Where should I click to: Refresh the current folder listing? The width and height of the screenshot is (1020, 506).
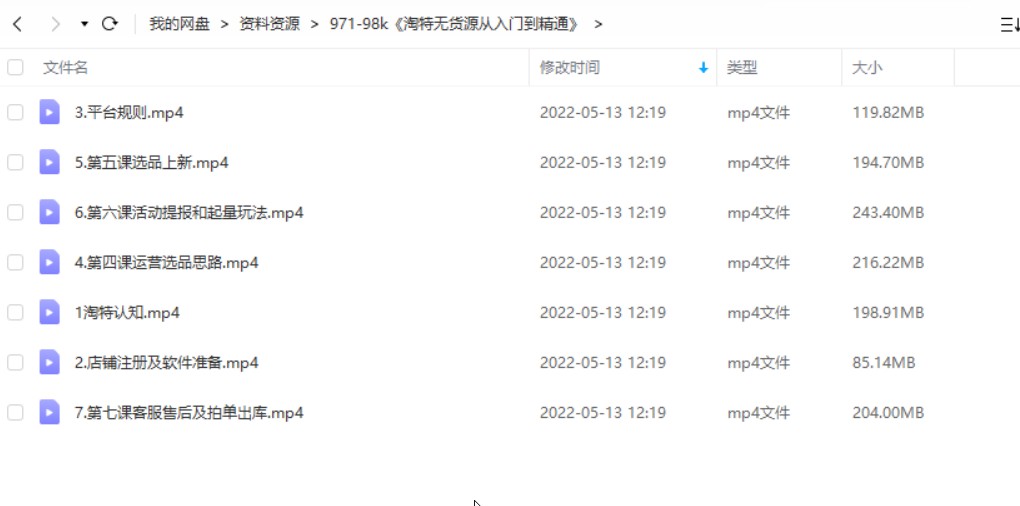110,24
